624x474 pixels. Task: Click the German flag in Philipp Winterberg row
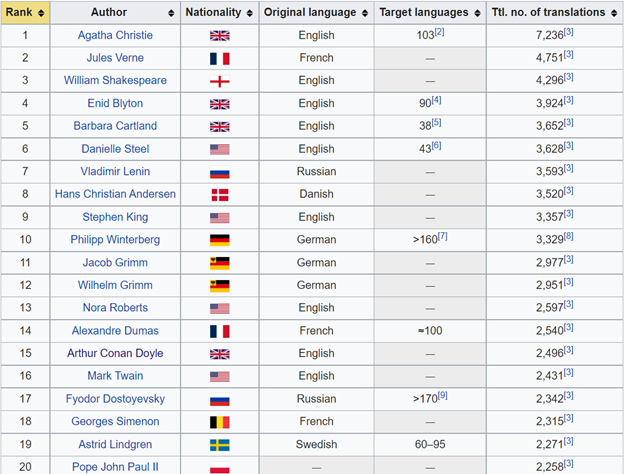(220, 240)
